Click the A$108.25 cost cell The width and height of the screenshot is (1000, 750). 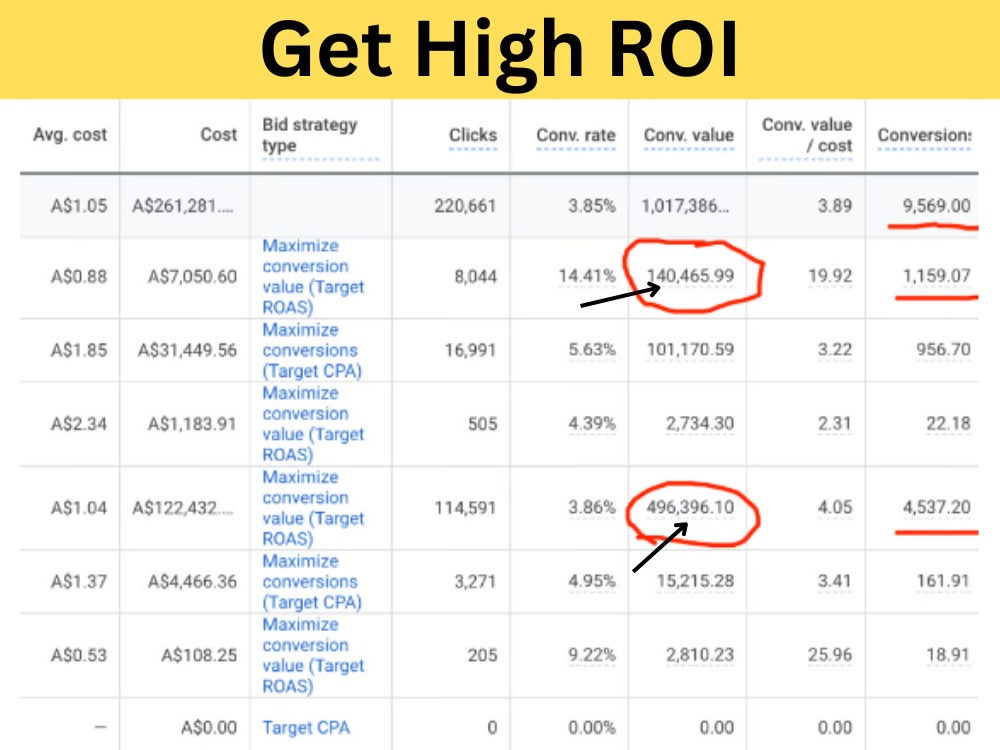[199, 655]
